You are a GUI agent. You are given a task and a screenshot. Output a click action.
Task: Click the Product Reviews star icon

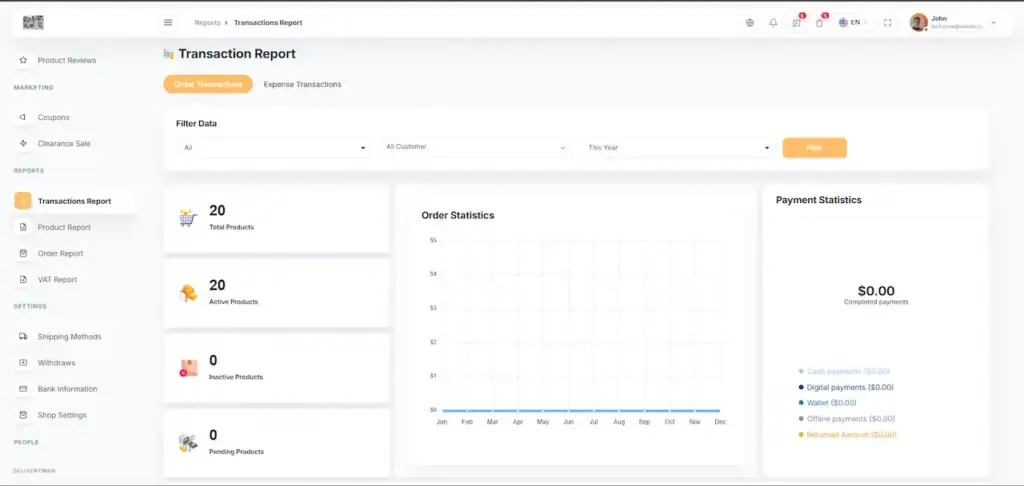23,60
